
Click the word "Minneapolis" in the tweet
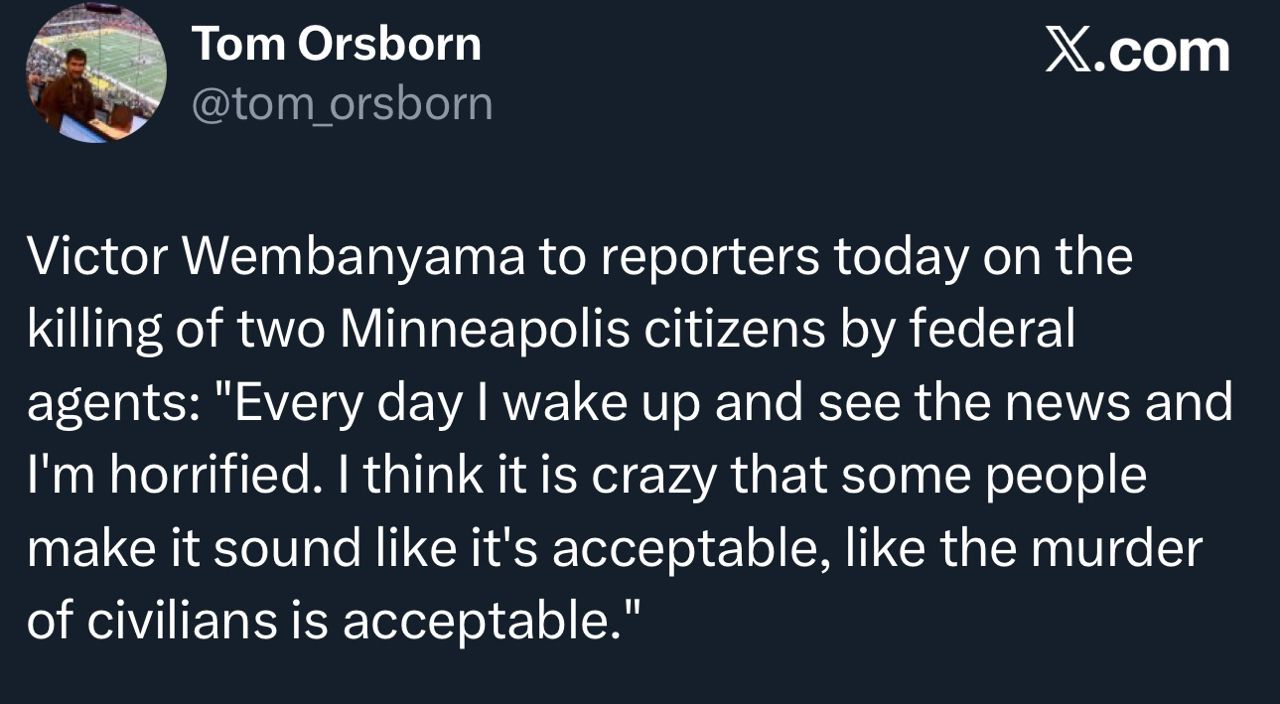[485, 330]
